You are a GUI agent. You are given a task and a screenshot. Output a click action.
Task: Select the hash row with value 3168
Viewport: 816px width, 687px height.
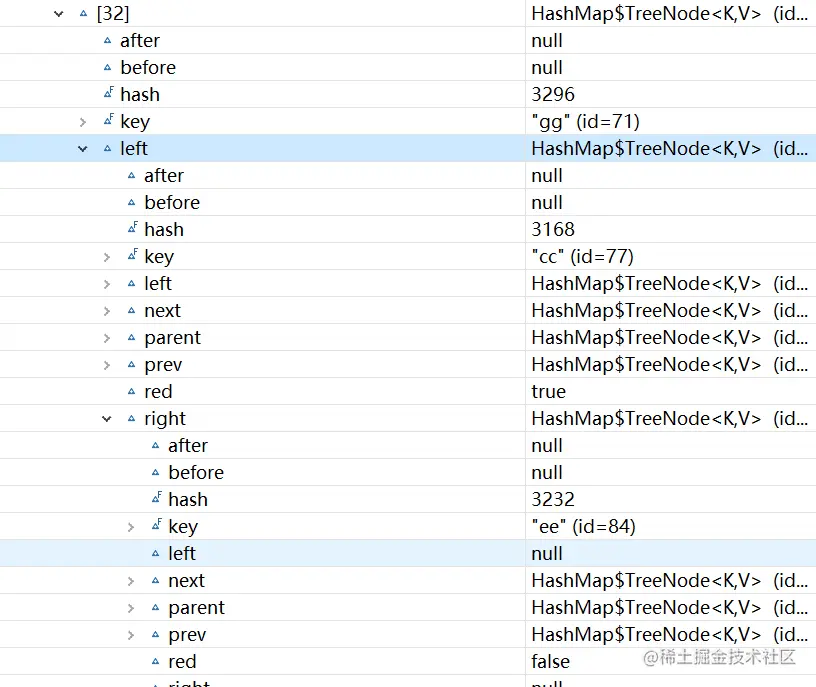point(408,230)
